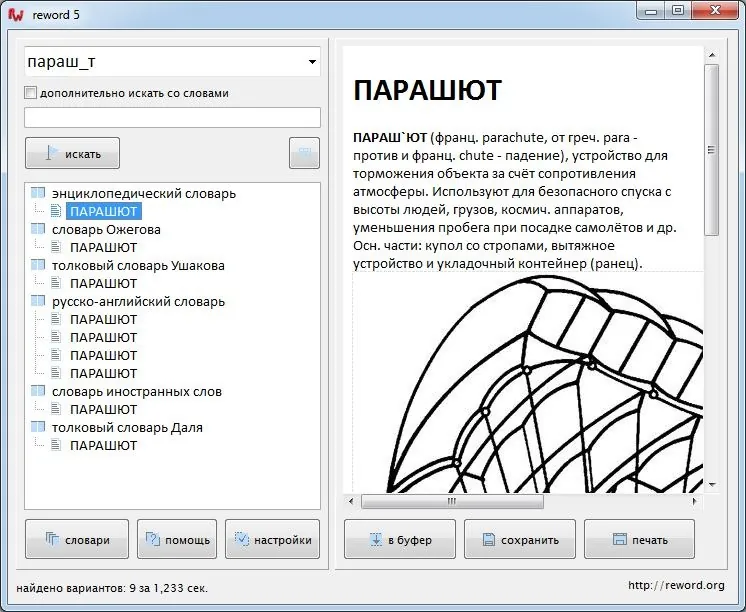Copy article with в буфер button
The height and width of the screenshot is (612, 746).
(400, 539)
